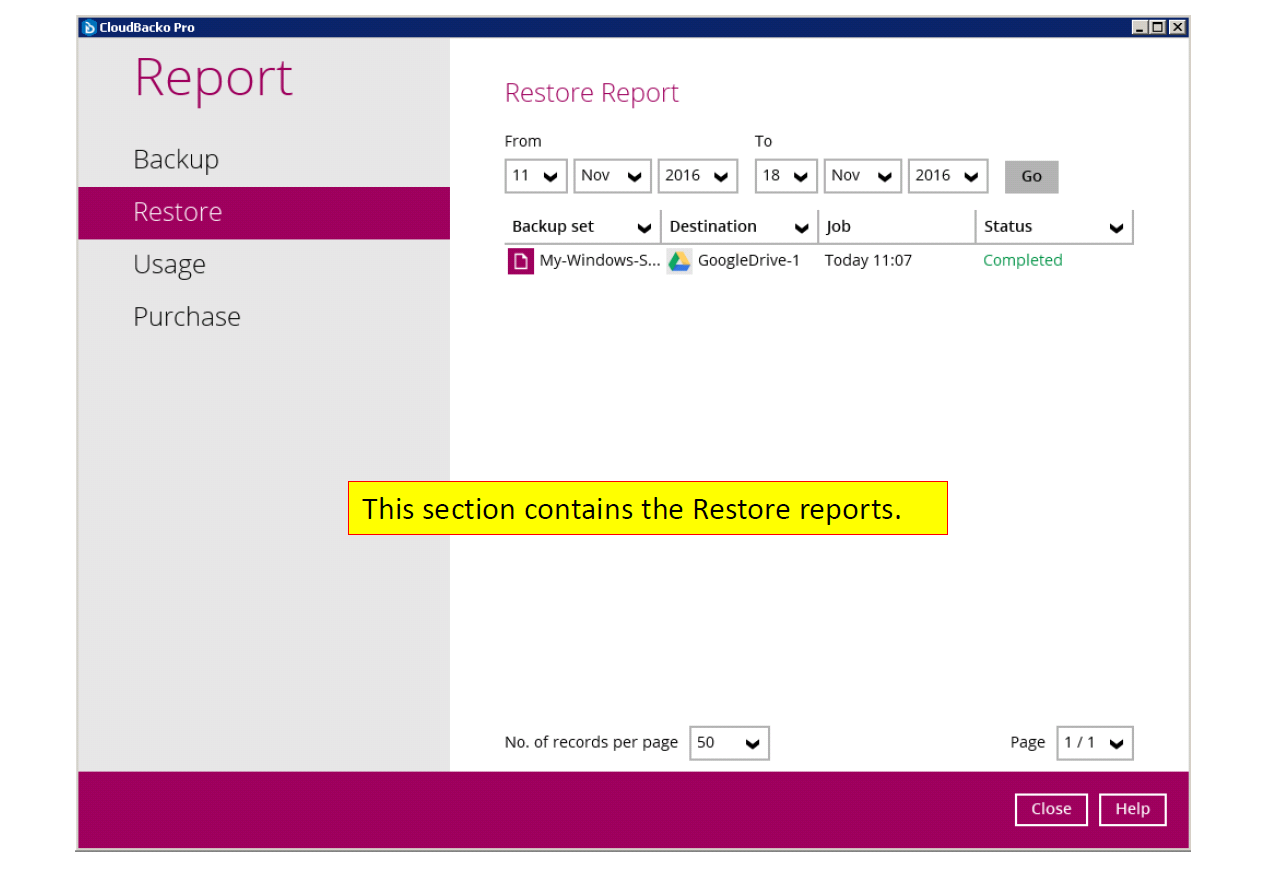Expand Status column filter
This screenshot has height=886, width=1272.
click(1116, 228)
